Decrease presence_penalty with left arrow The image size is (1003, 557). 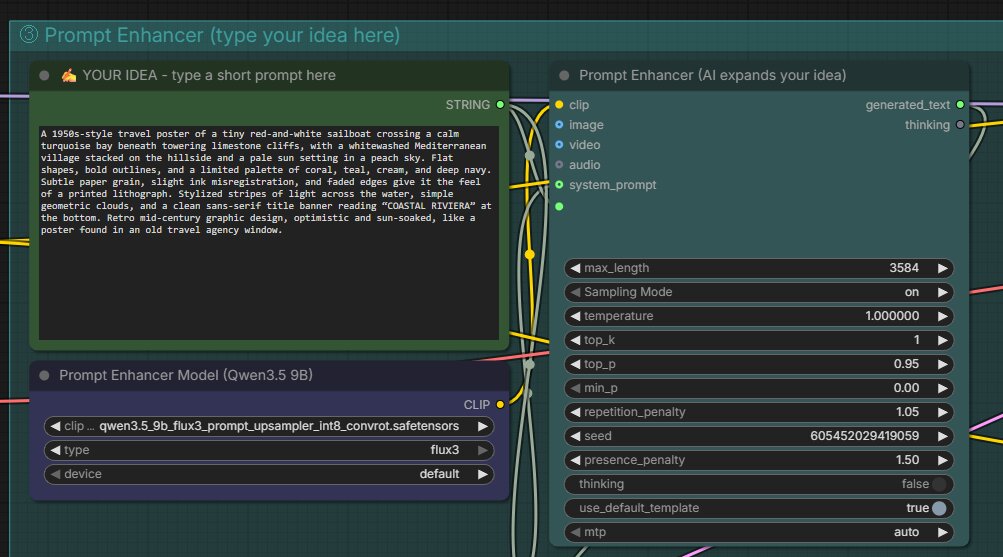[575, 460]
